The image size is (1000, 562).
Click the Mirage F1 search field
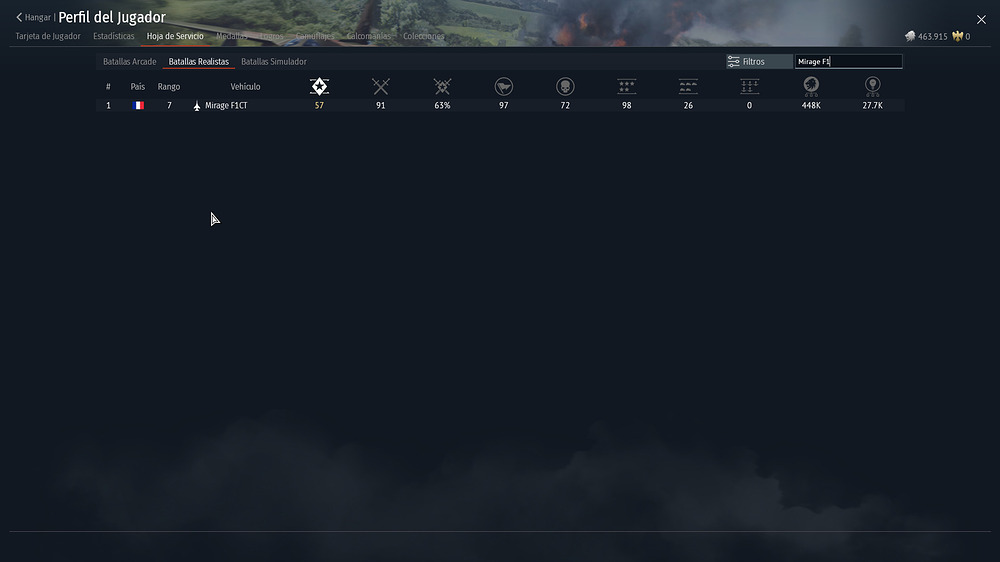click(848, 61)
